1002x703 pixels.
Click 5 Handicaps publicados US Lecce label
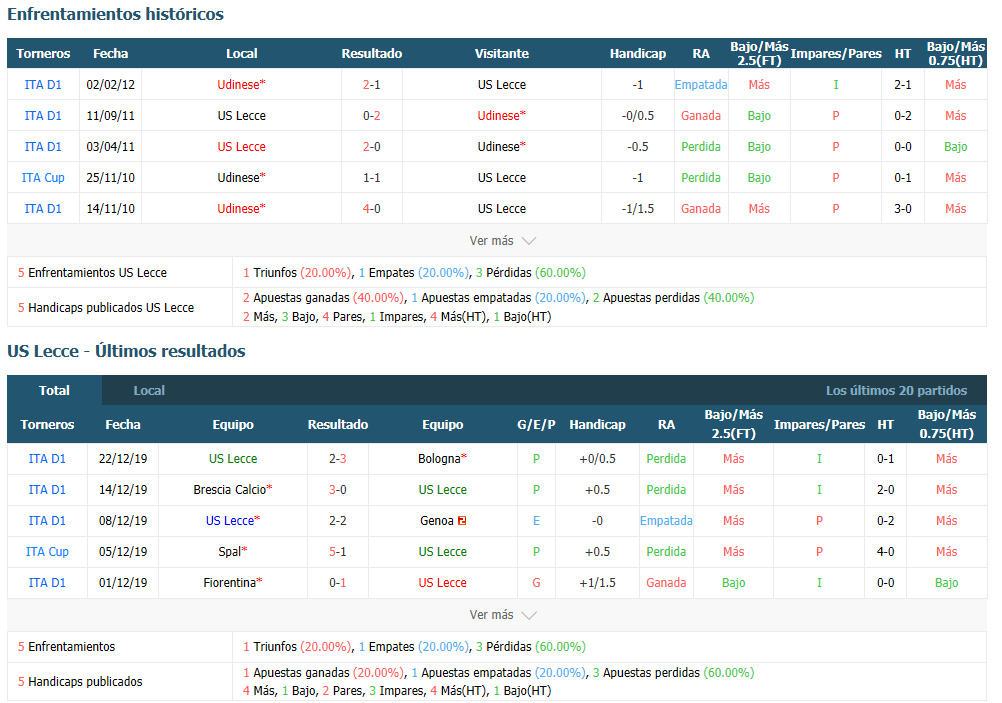point(105,307)
